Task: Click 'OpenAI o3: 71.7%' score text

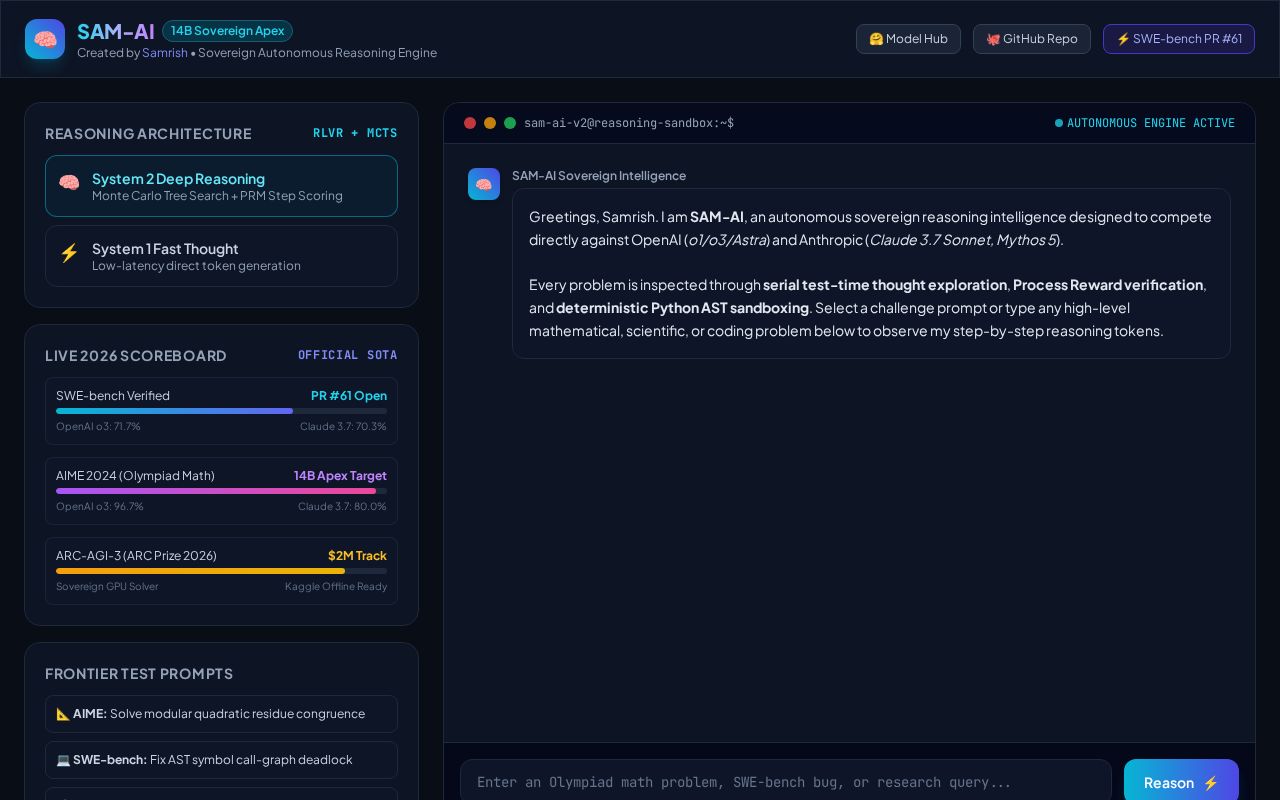Action: point(98,426)
